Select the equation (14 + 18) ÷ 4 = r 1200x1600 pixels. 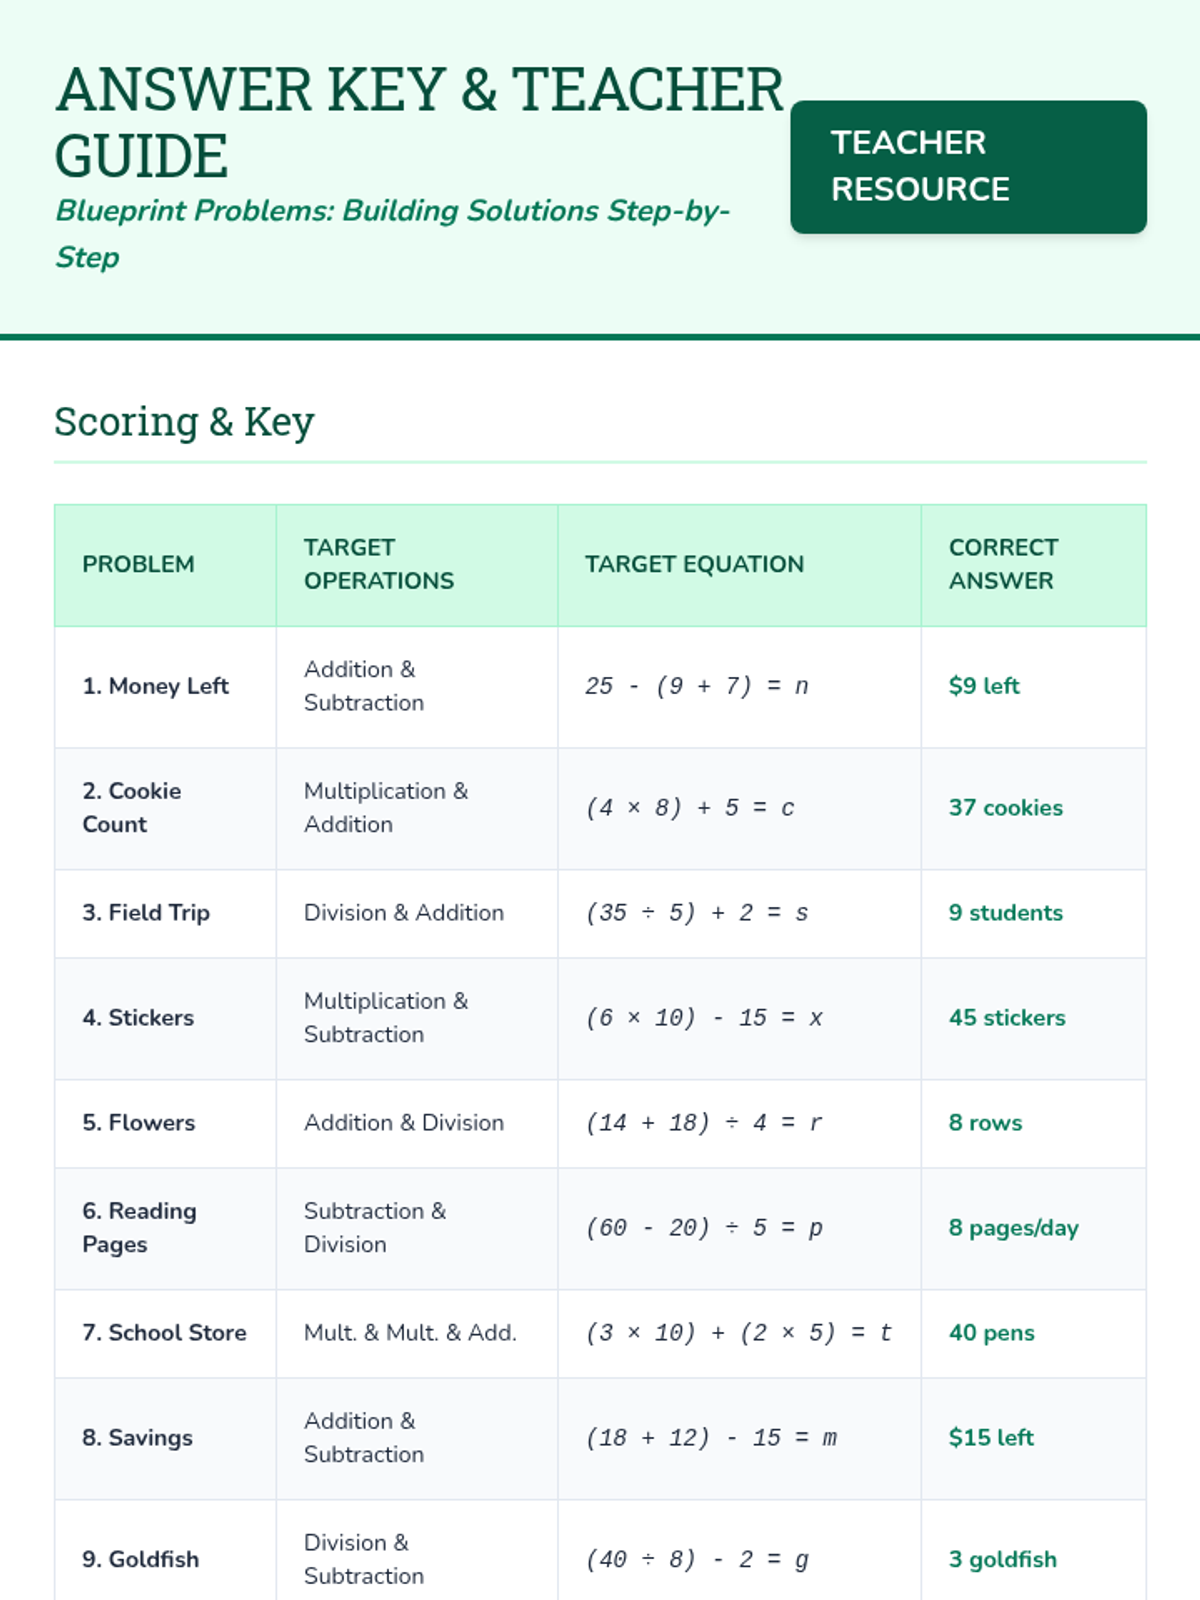coord(704,1123)
